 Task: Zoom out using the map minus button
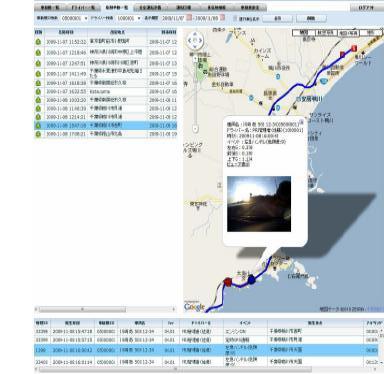click(x=196, y=129)
